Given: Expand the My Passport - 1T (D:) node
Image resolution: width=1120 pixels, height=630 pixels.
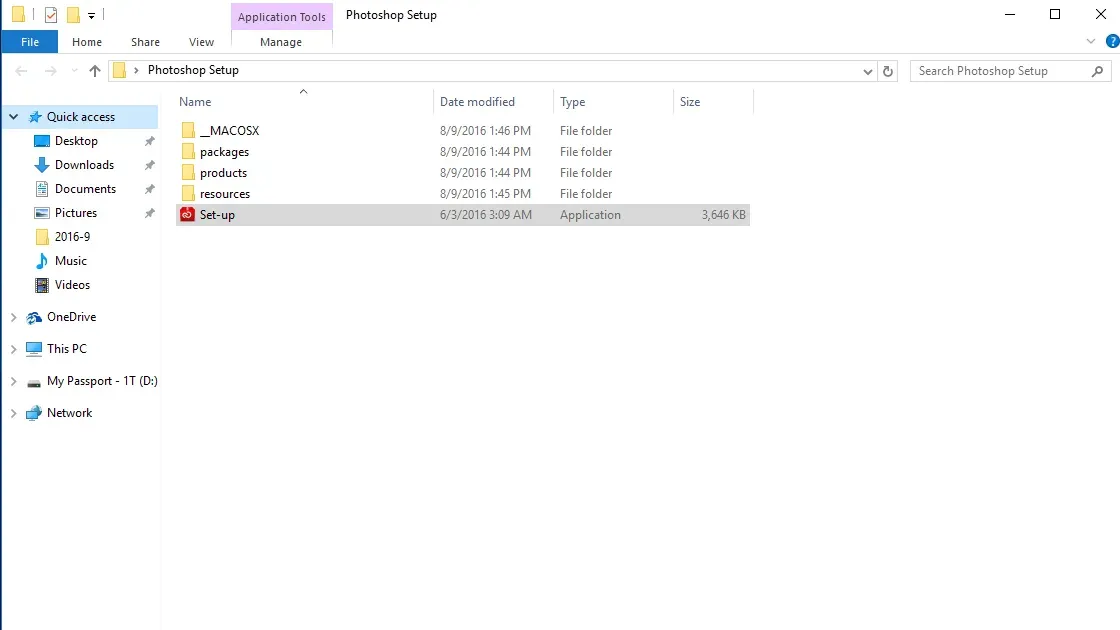Looking at the screenshot, I should (x=14, y=381).
